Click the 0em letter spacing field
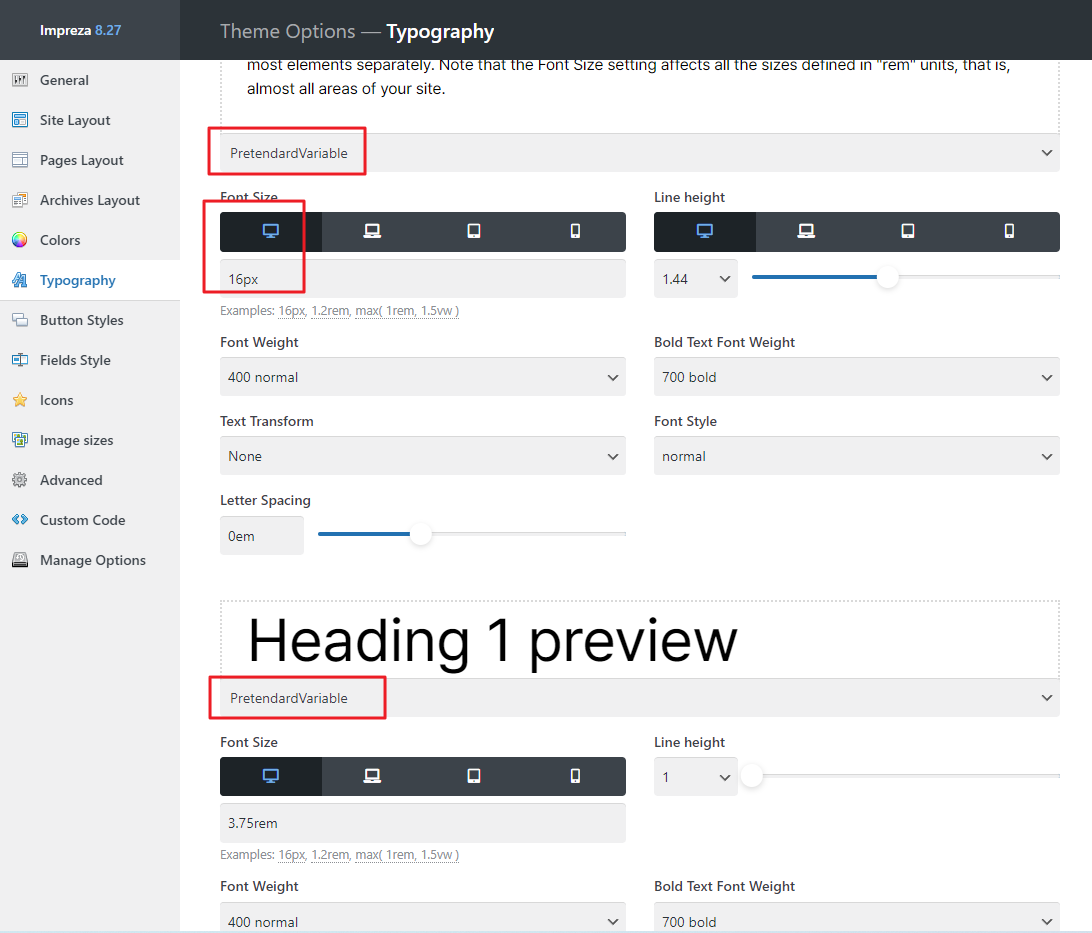The image size is (1092, 933). coord(262,536)
